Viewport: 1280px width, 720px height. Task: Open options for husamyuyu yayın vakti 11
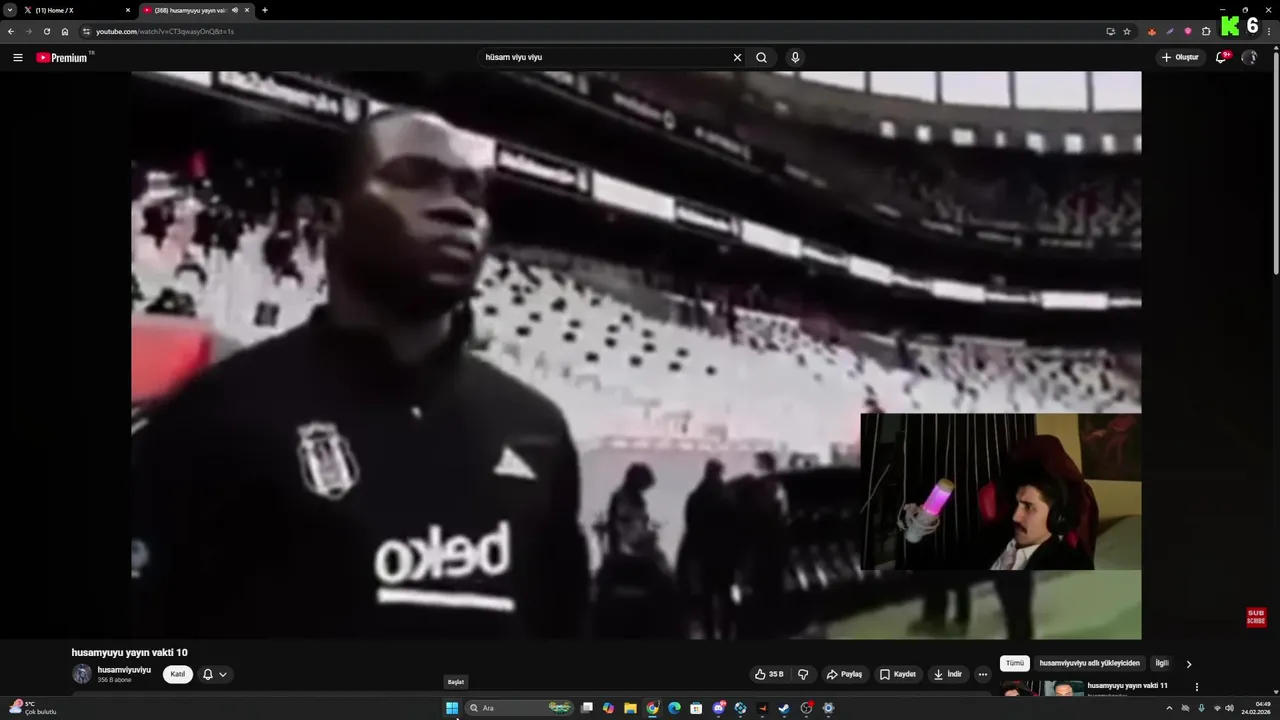tap(1197, 687)
